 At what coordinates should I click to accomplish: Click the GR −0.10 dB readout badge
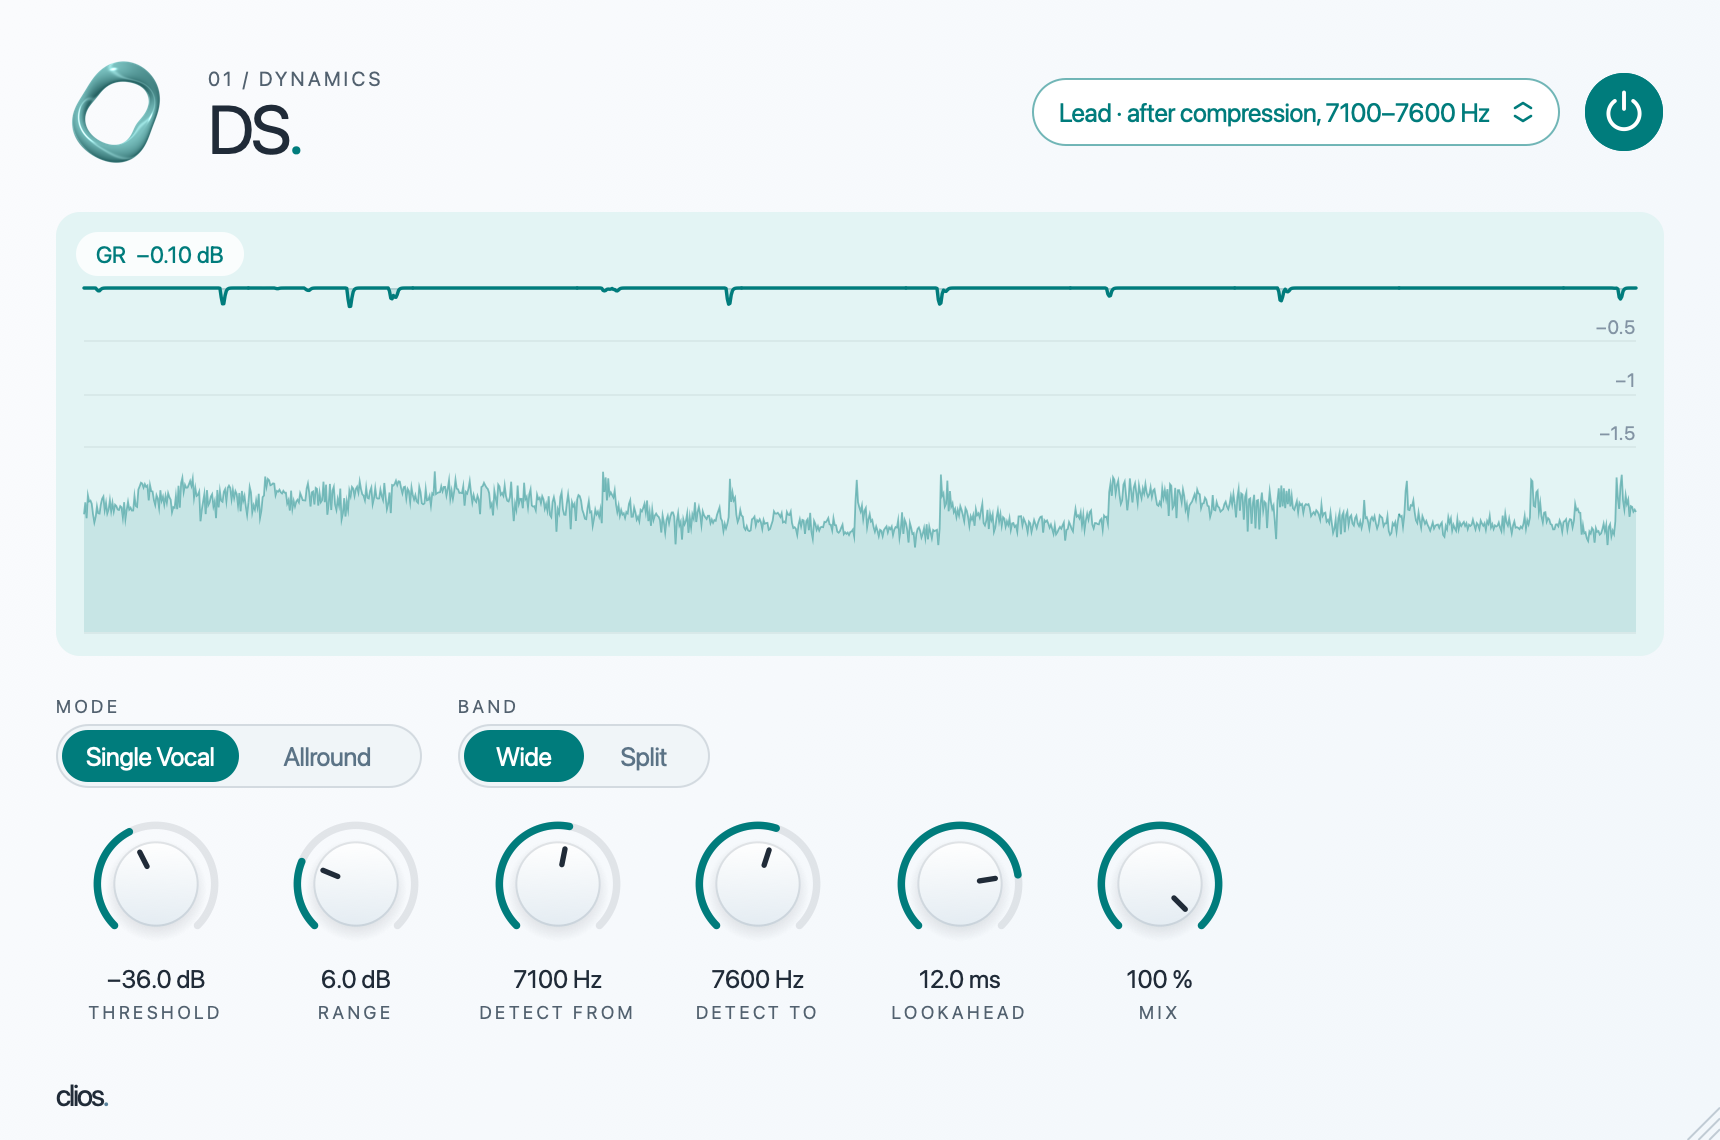tap(160, 255)
